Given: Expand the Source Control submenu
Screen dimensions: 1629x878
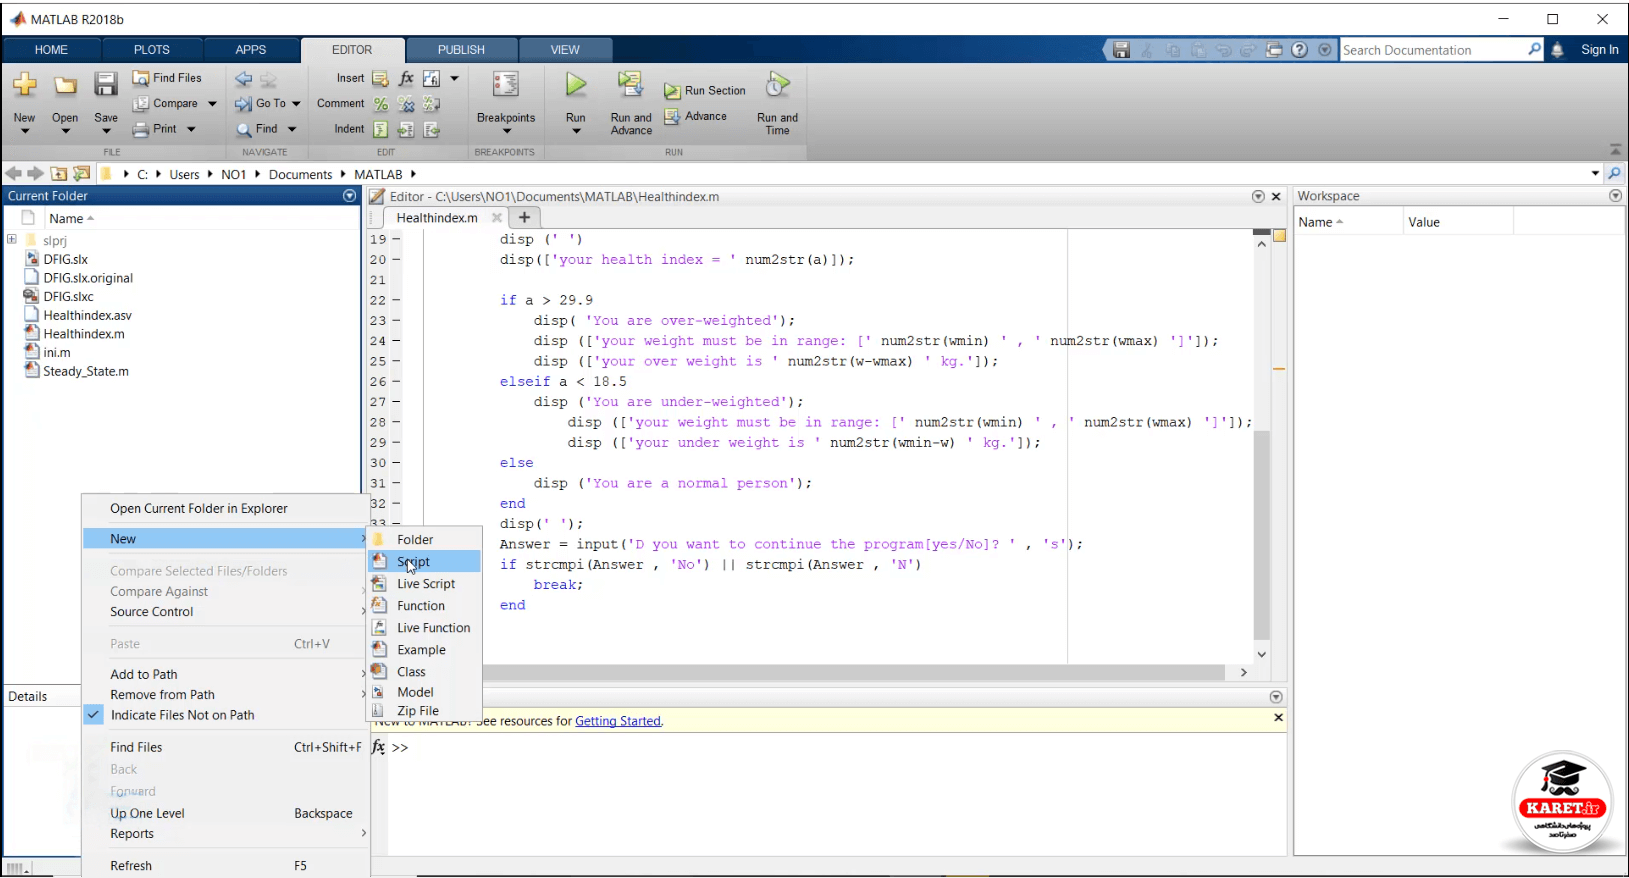Looking at the screenshot, I should pyautogui.click(x=225, y=612).
